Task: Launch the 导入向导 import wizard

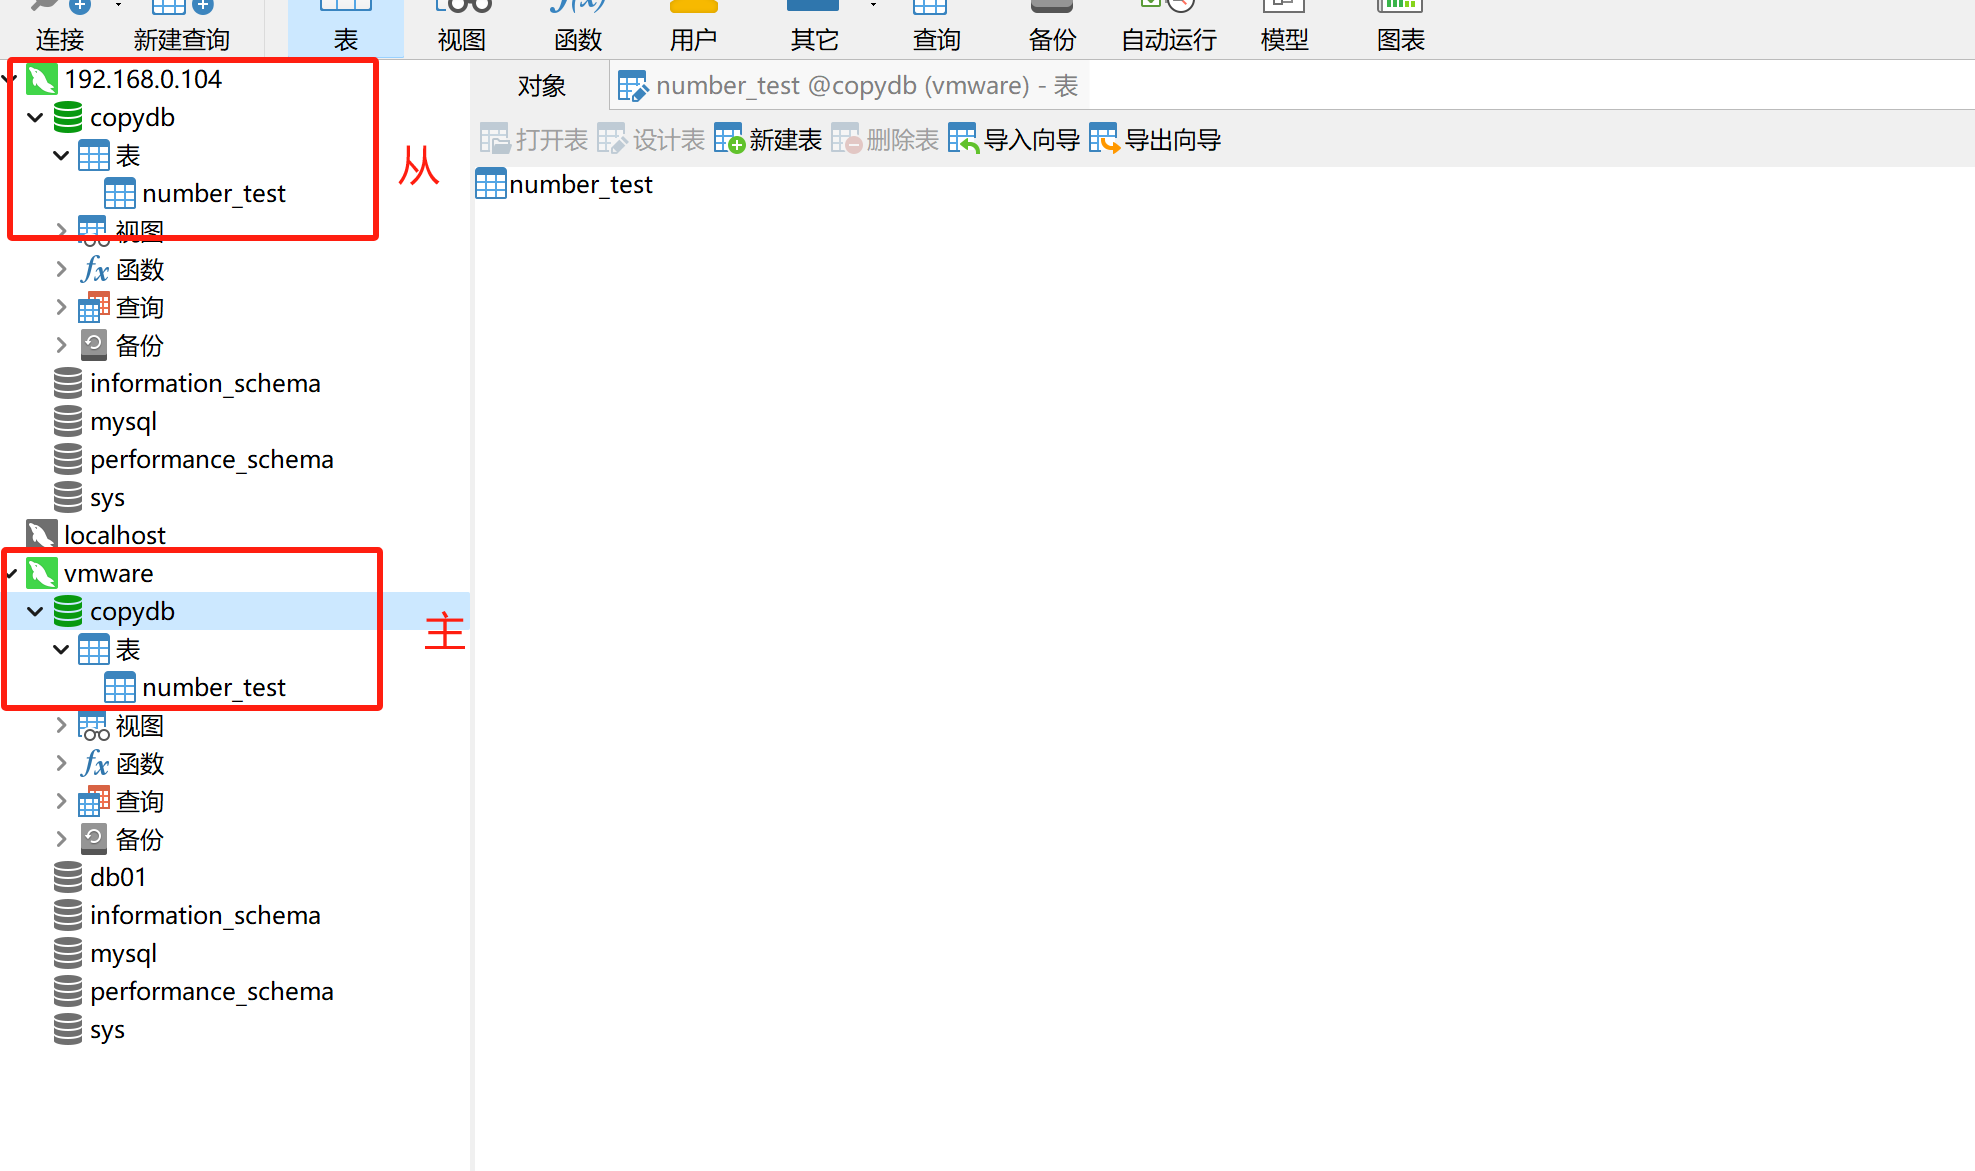Action: click(x=1014, y=140)
